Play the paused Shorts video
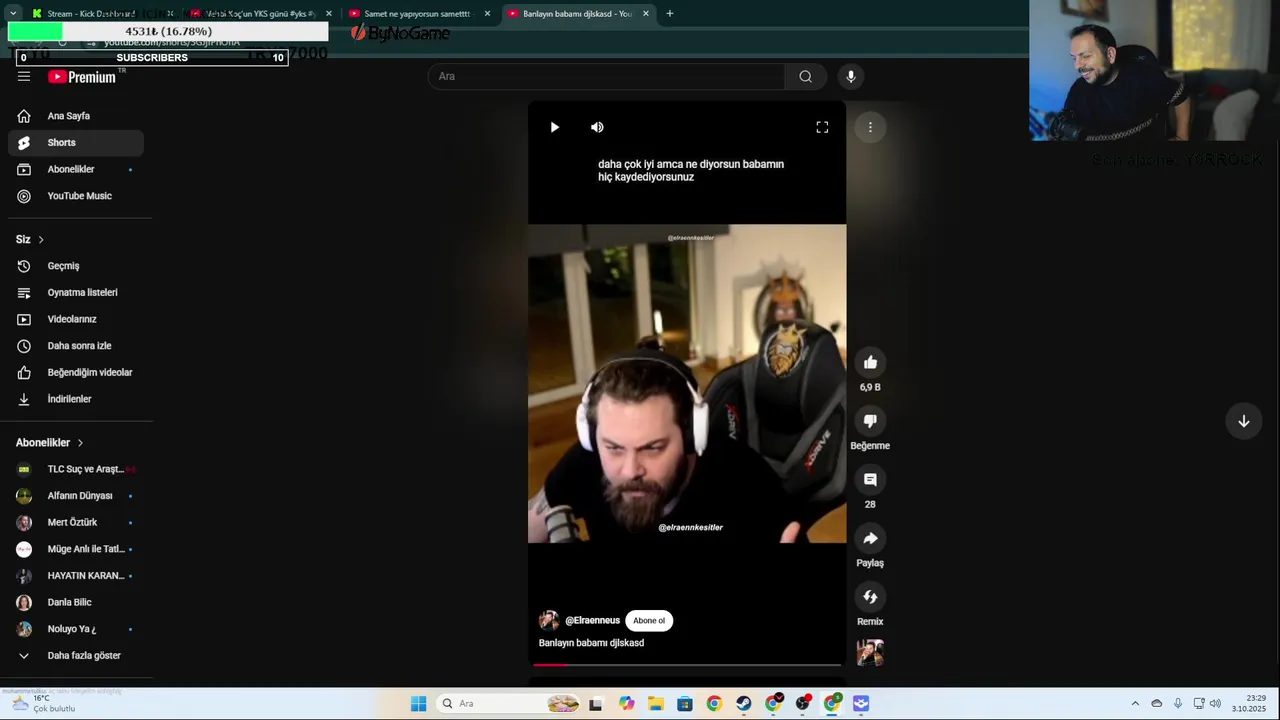1280x720 pixels. [x=554, y=127]
